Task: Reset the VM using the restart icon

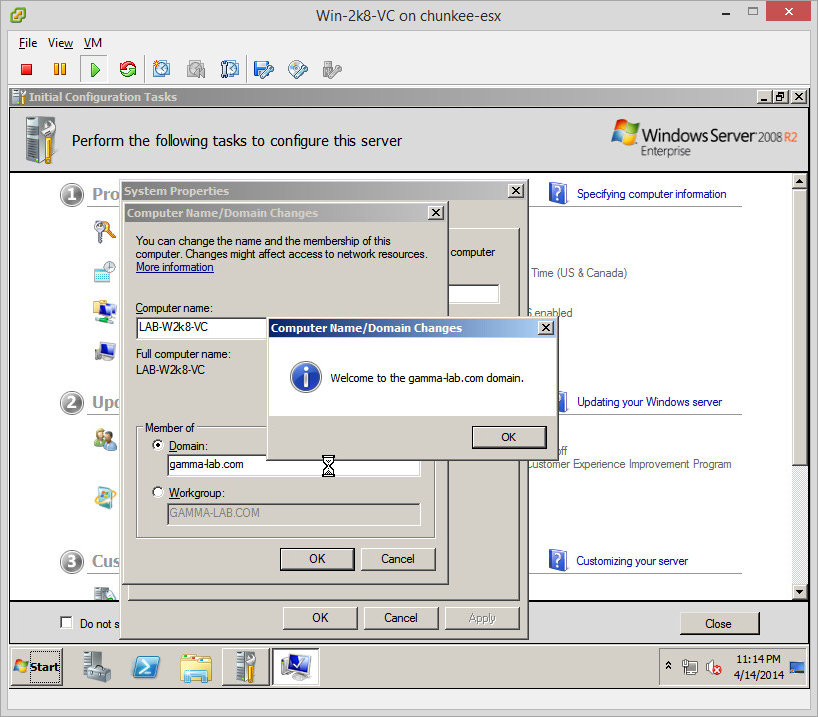Action: pos(127,69)
